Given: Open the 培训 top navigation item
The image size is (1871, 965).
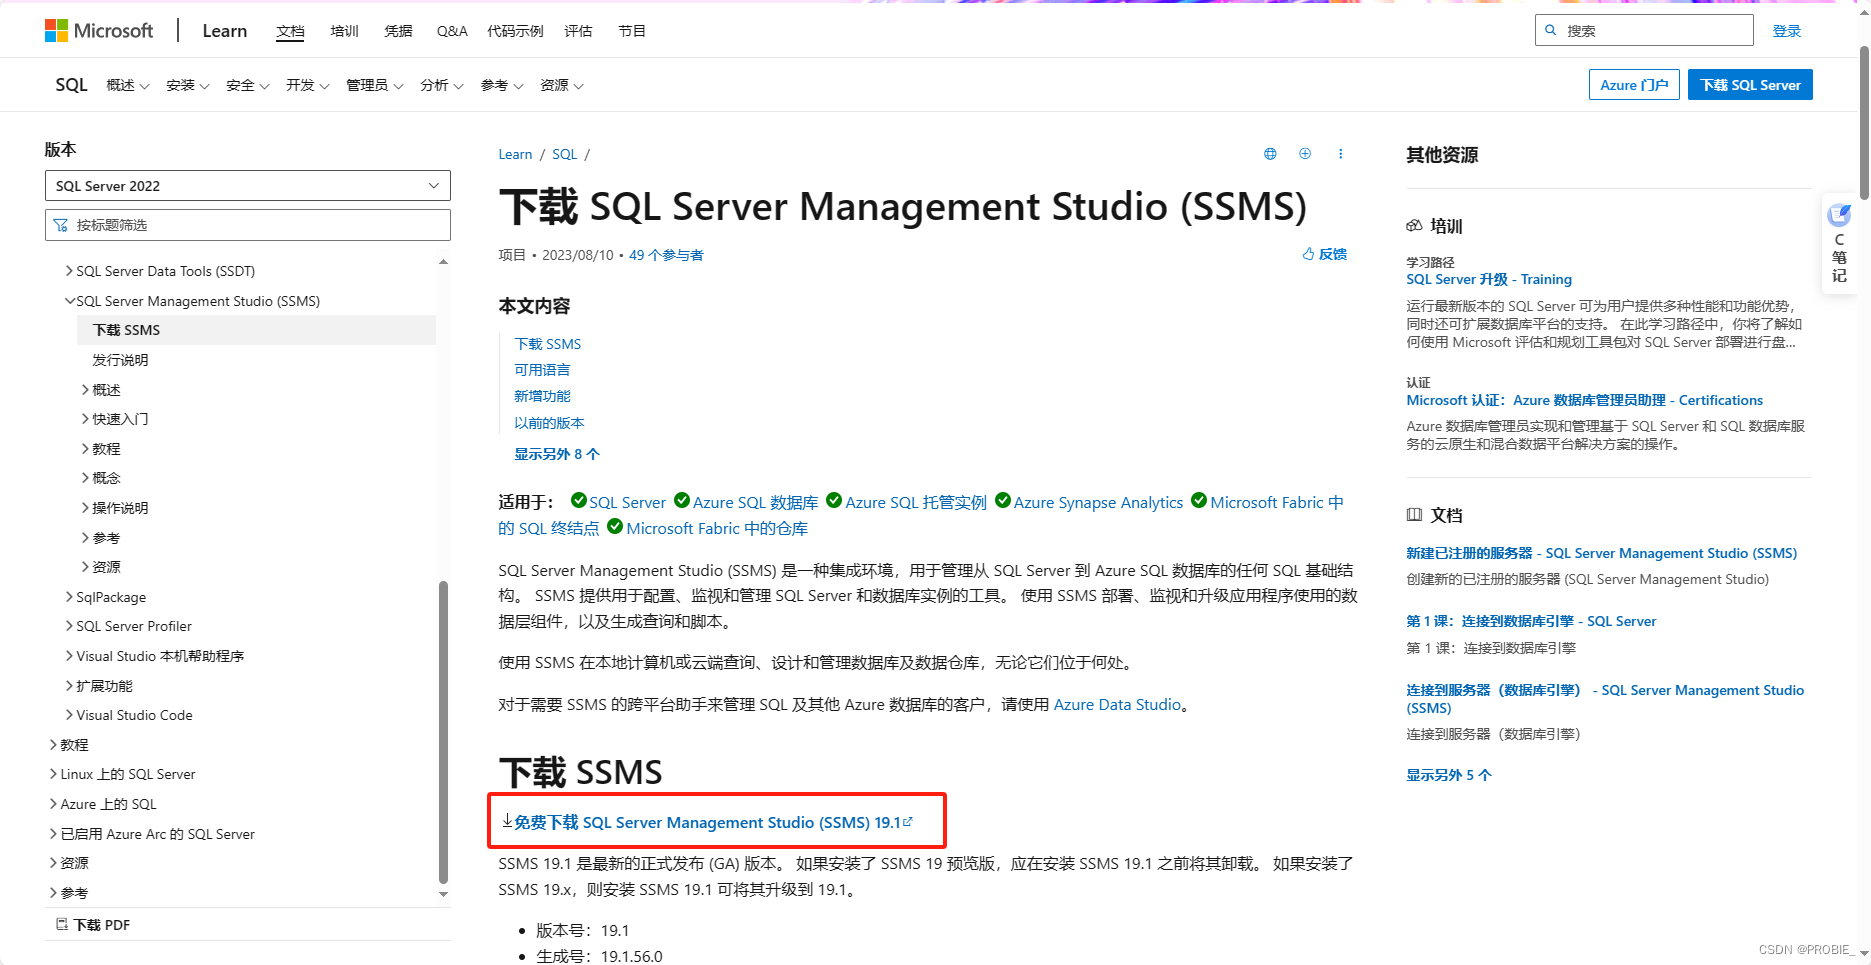Looking at the screenshot, I should (344, 31).
